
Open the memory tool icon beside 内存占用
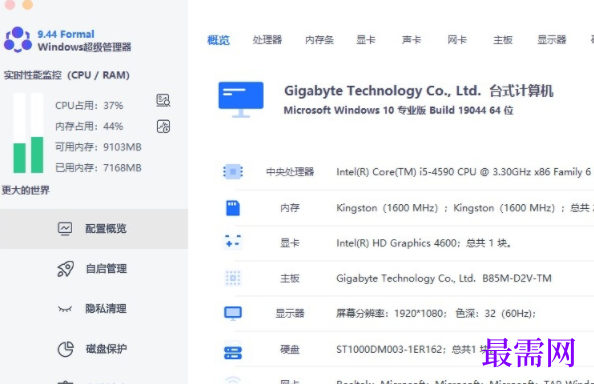click(163, 126)
